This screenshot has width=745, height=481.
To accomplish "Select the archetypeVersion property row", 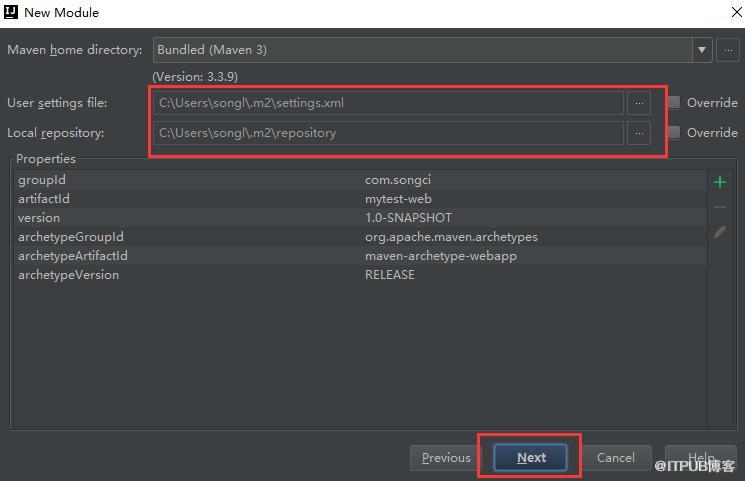I will tap(360, 275).
